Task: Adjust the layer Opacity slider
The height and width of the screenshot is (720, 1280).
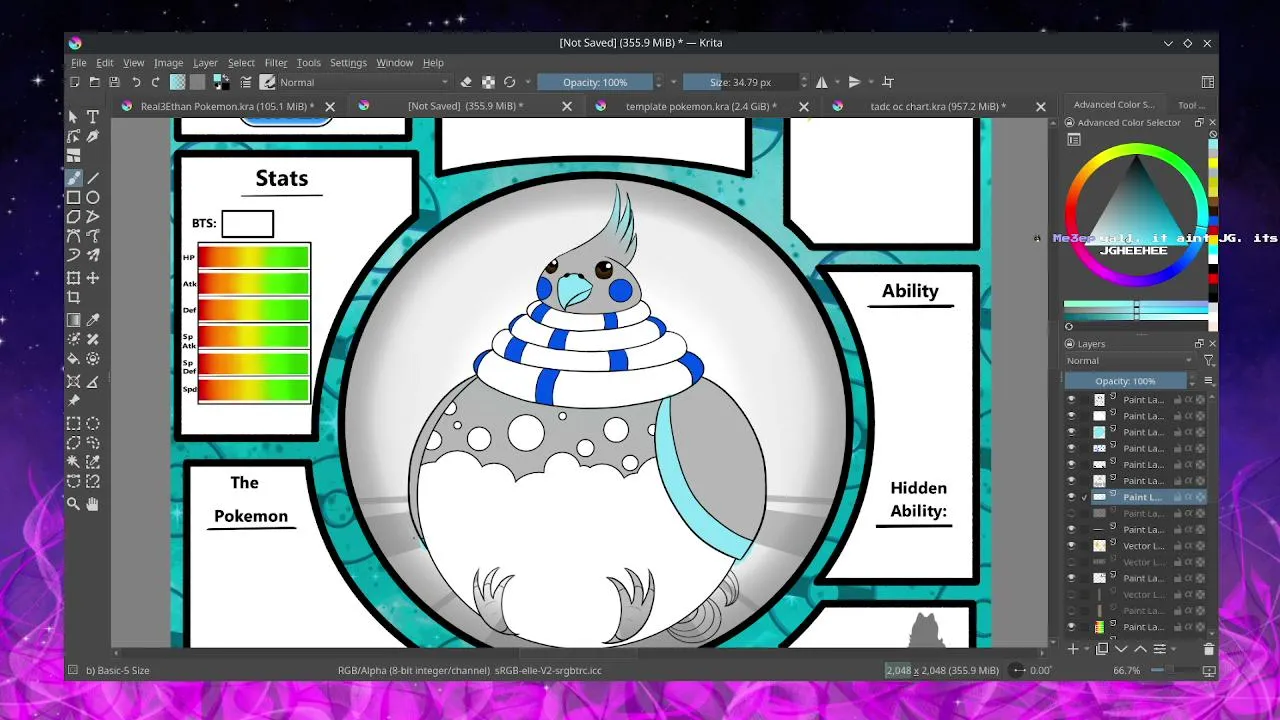Action: click(1125, 381)
